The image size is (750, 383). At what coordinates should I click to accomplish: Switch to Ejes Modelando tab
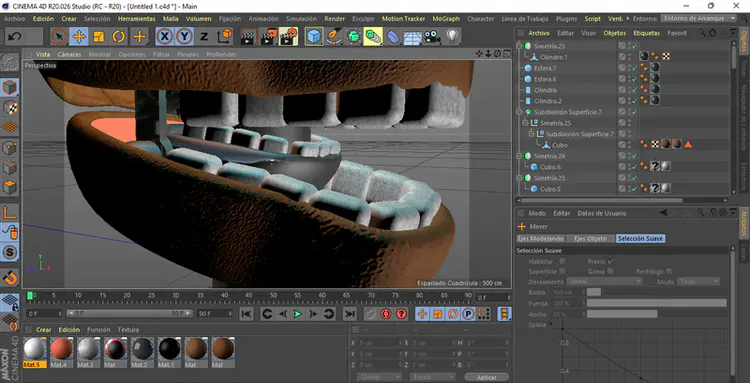click(540, 239)
